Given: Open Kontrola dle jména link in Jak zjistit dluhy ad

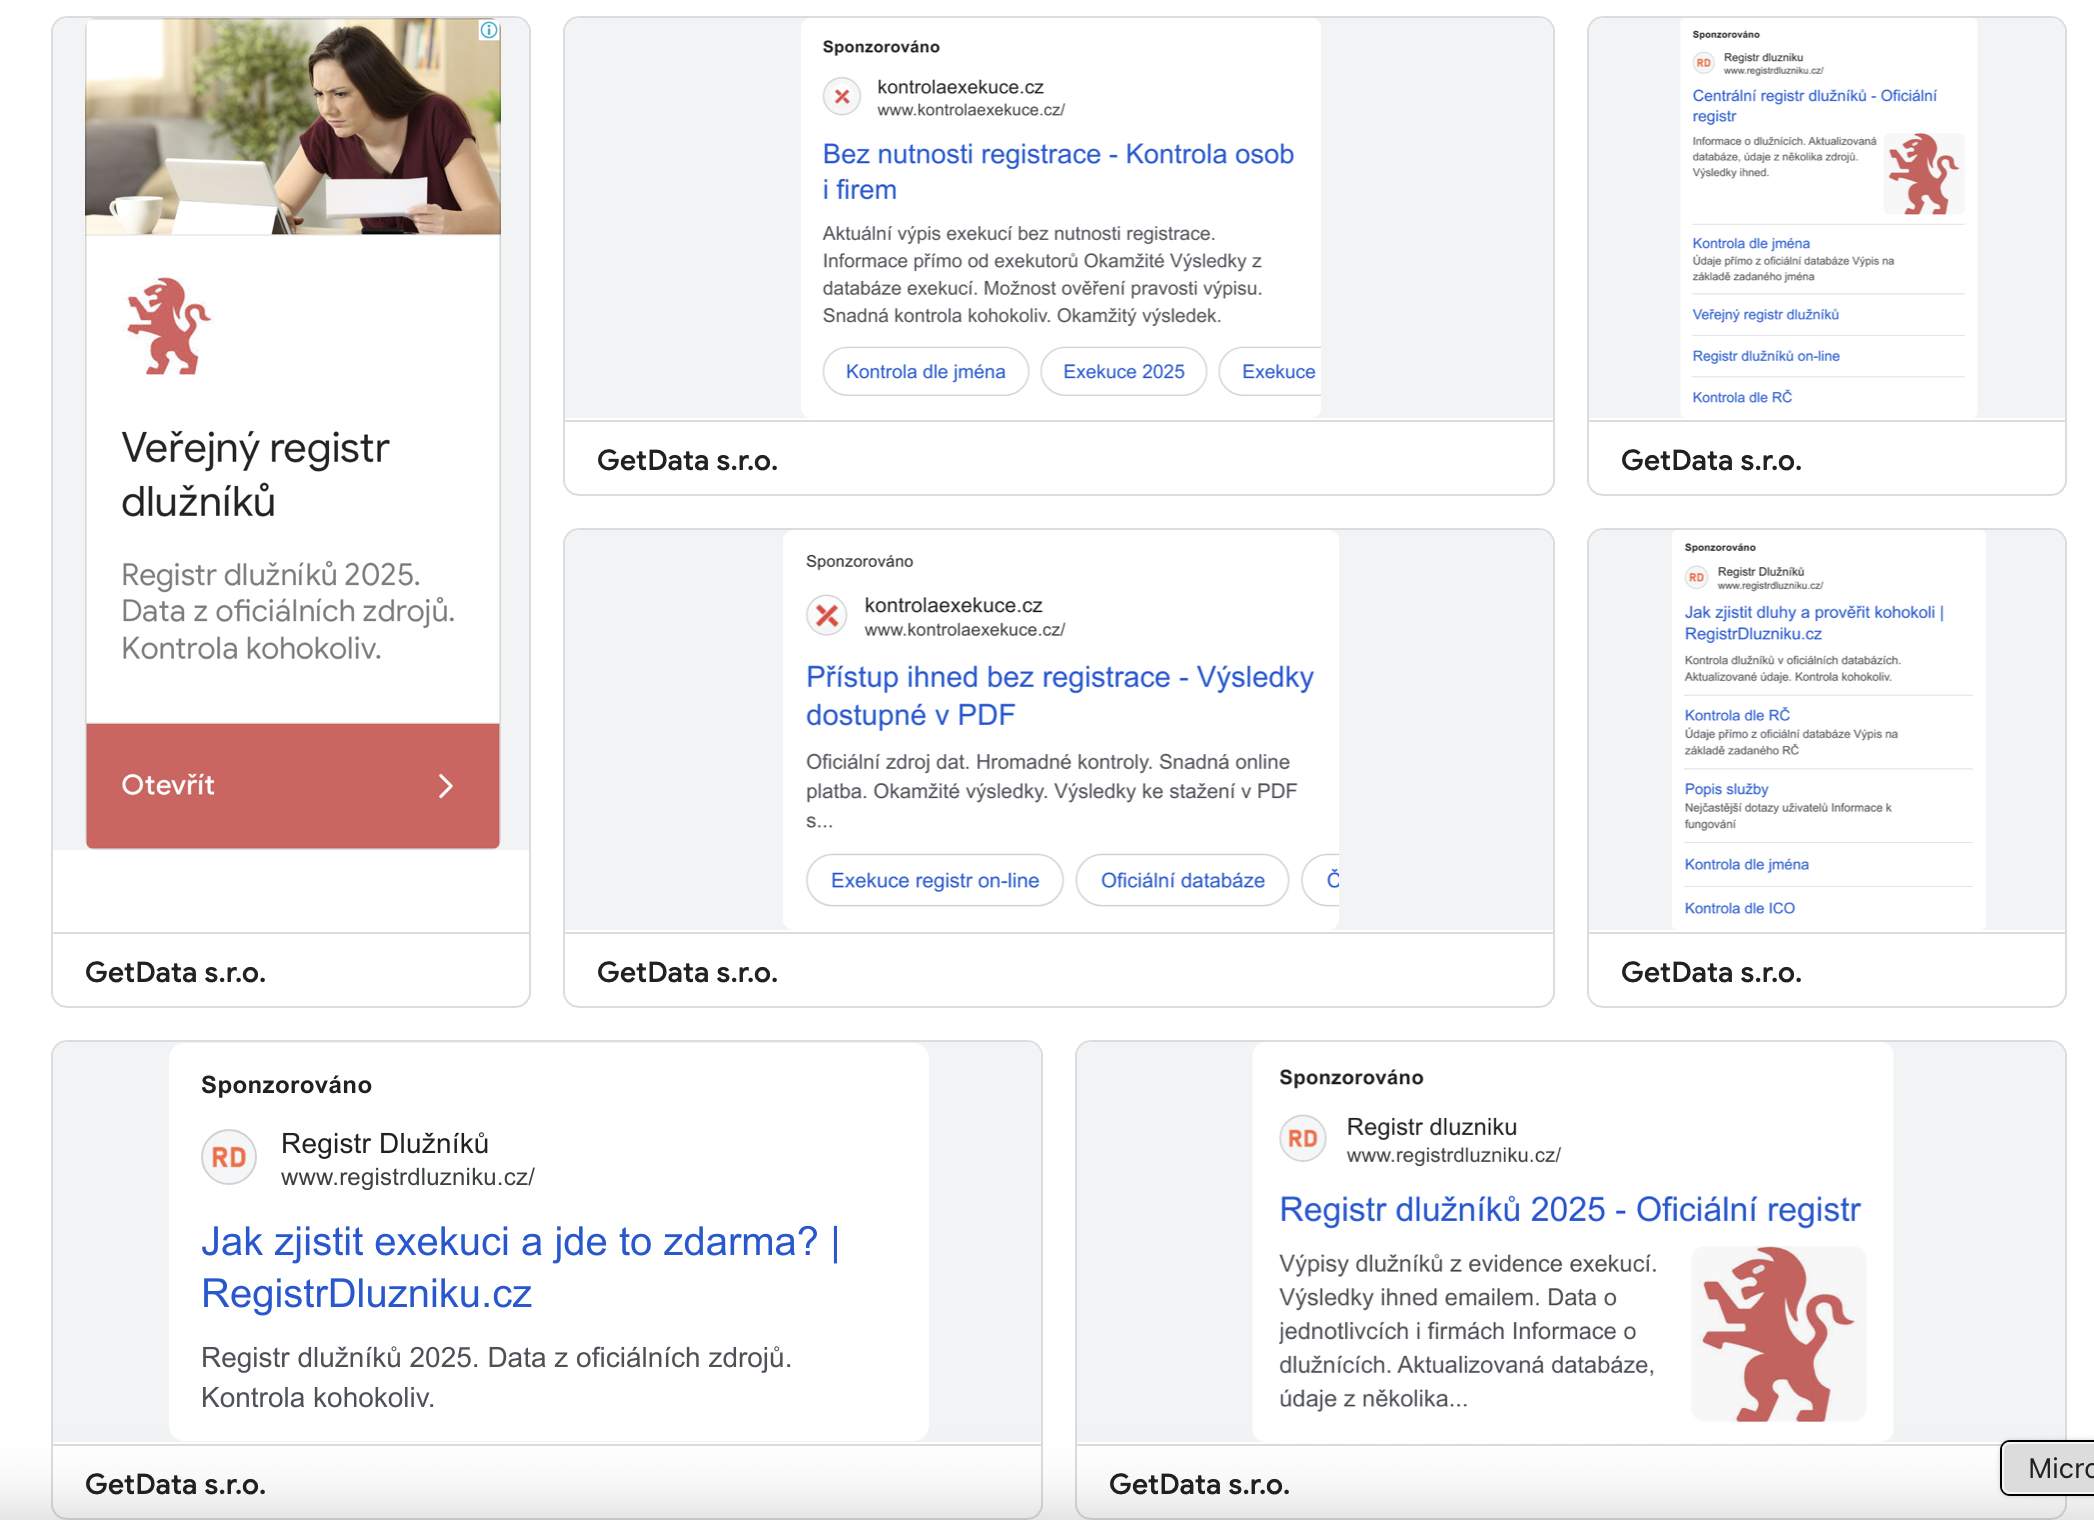Looking at the screenshot, I should 1746,864.
